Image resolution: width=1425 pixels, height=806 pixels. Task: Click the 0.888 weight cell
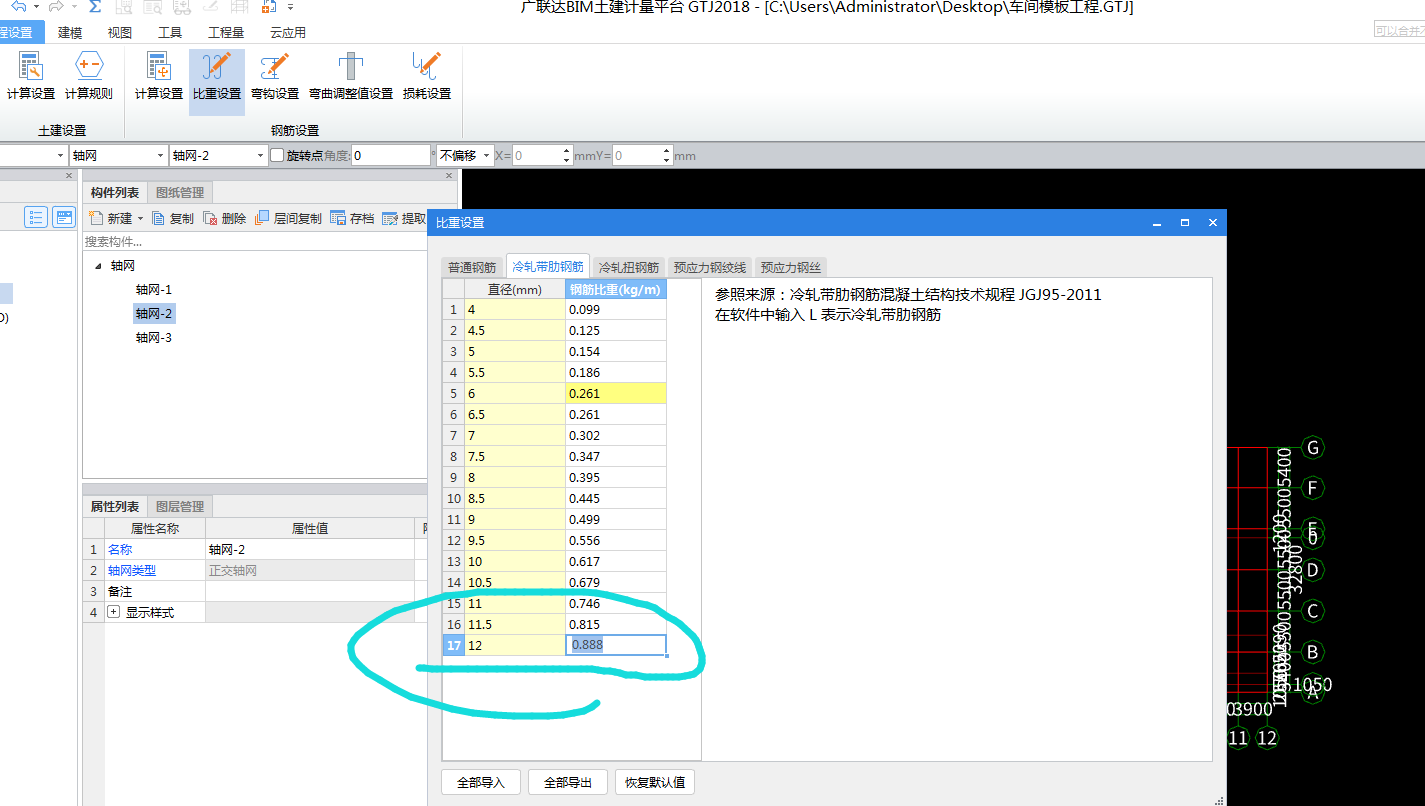pyautogui.click(x=616, y=645)
